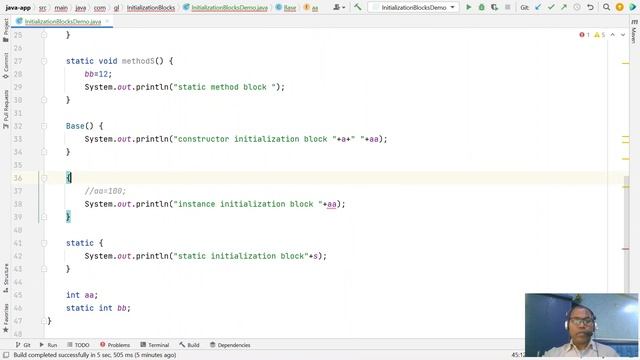640x360 pixels.
Task: Go to previous highlighted error arrow
Action: tap(613, 35)
